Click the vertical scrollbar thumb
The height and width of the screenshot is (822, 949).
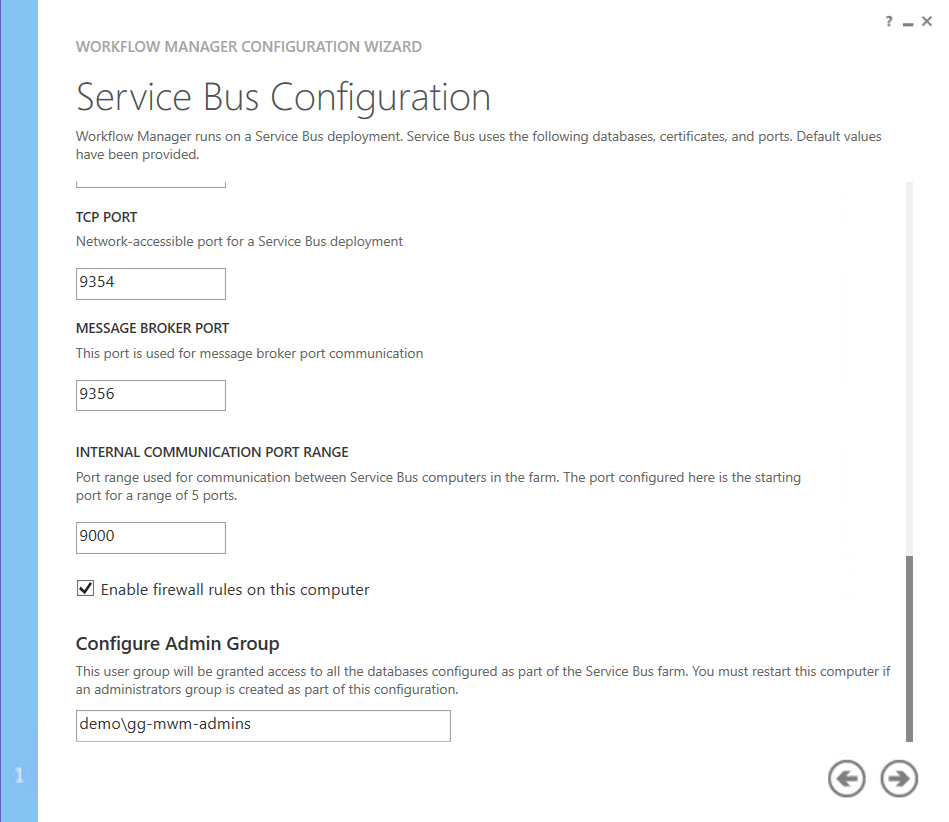point(909,648)
